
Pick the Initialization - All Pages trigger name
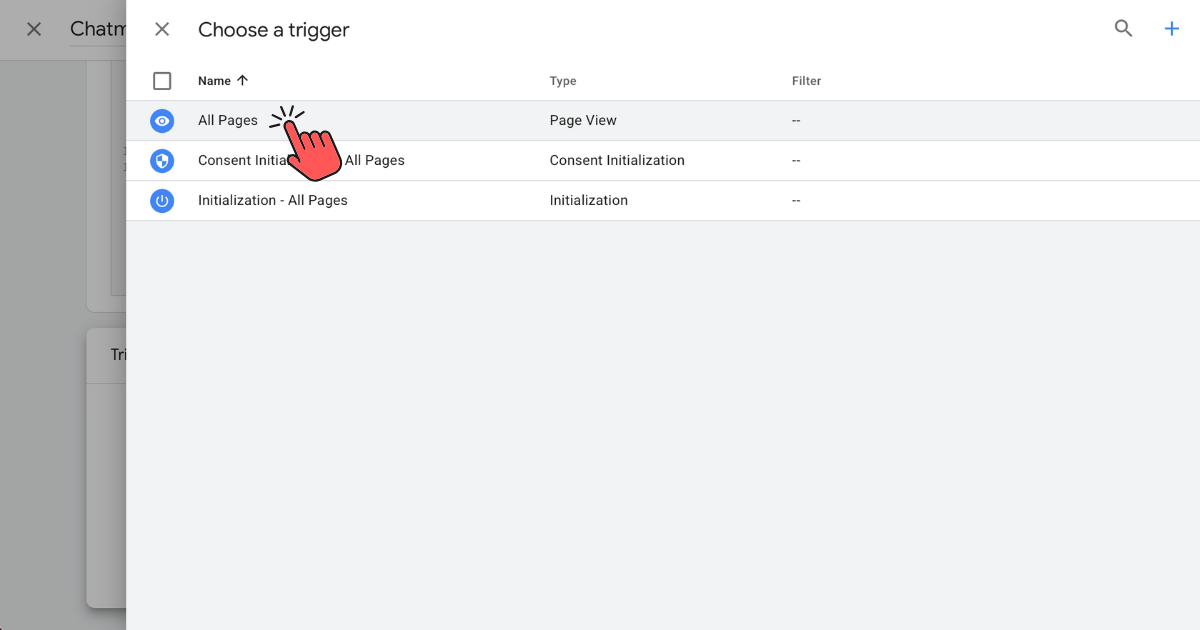(272, 201)
